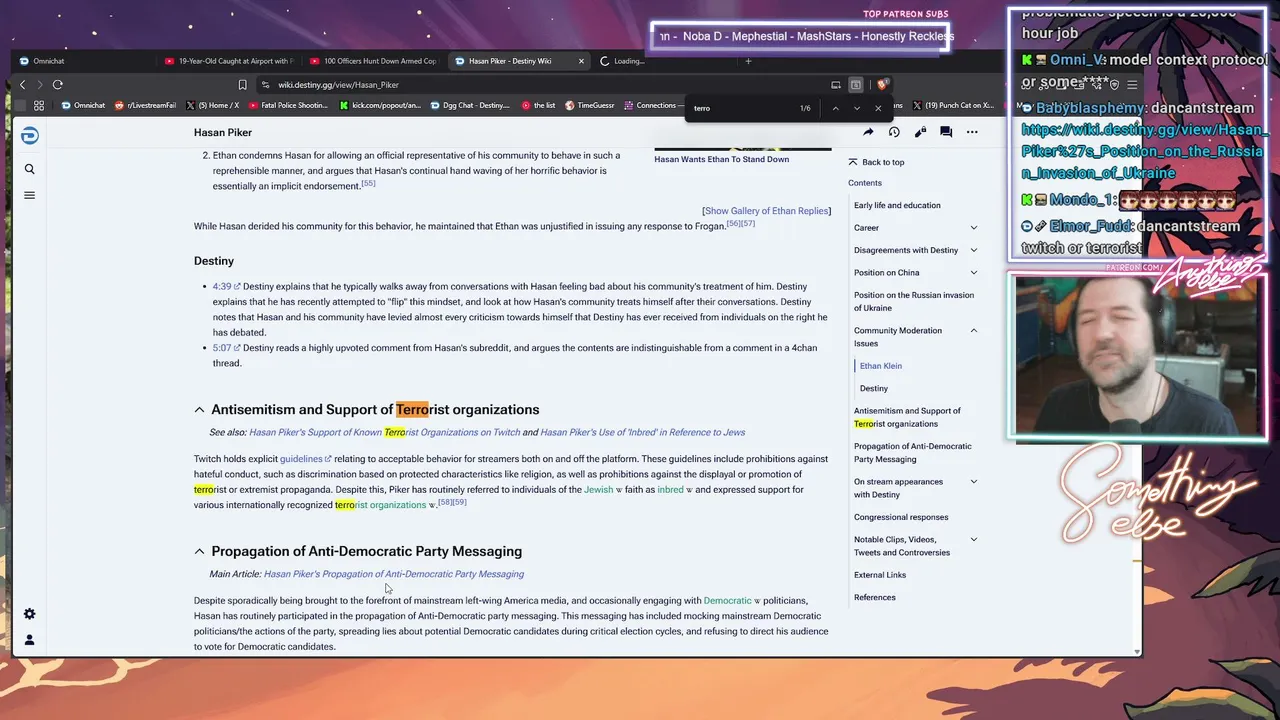The width and height of the screenshot is (1280, 720).
Task: Collapse the Propagation of Anti-Democratic Party Messaging section
Action: pos(199,552)
